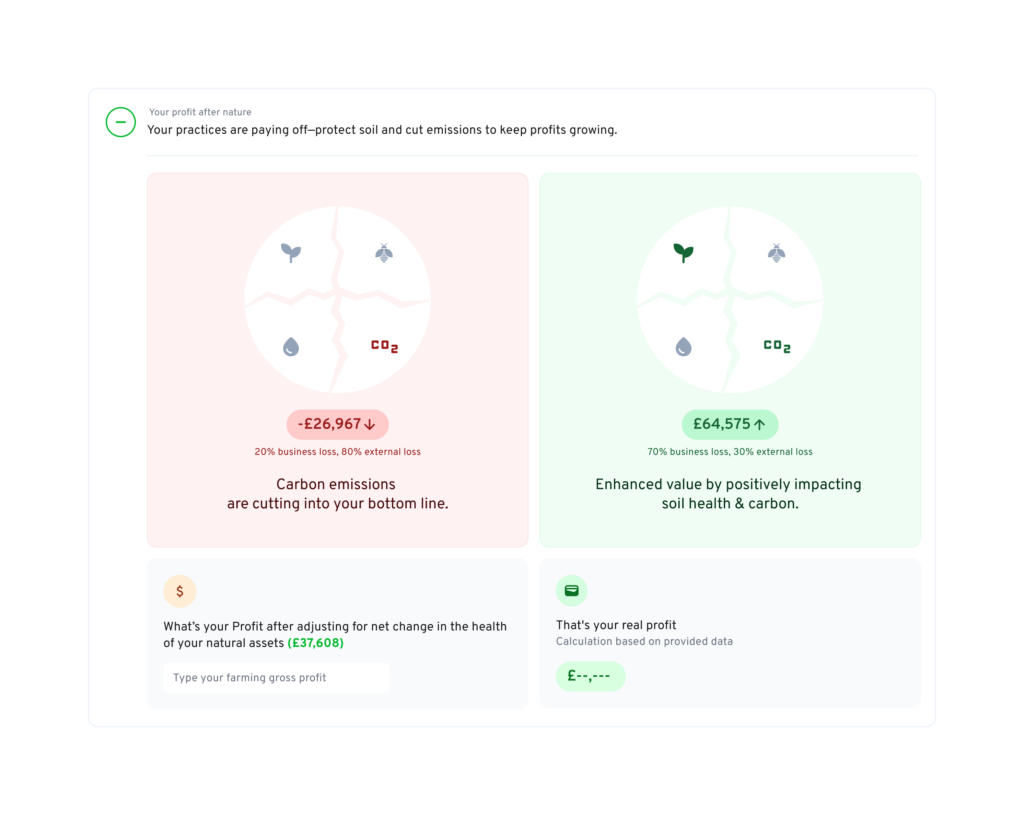Click the bee icon in green card
Screen dimensions: 1024x815
point(776,253)
